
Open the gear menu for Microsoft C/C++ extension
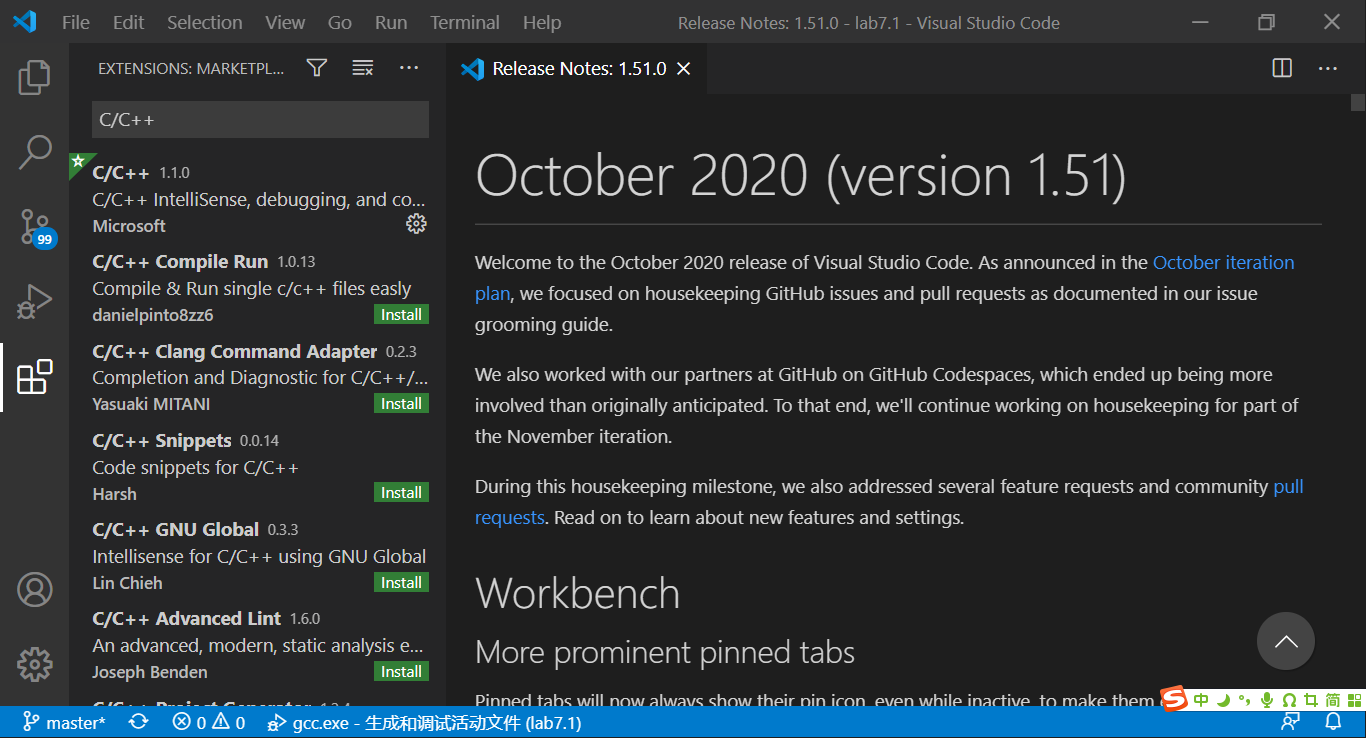pos(416,224)
